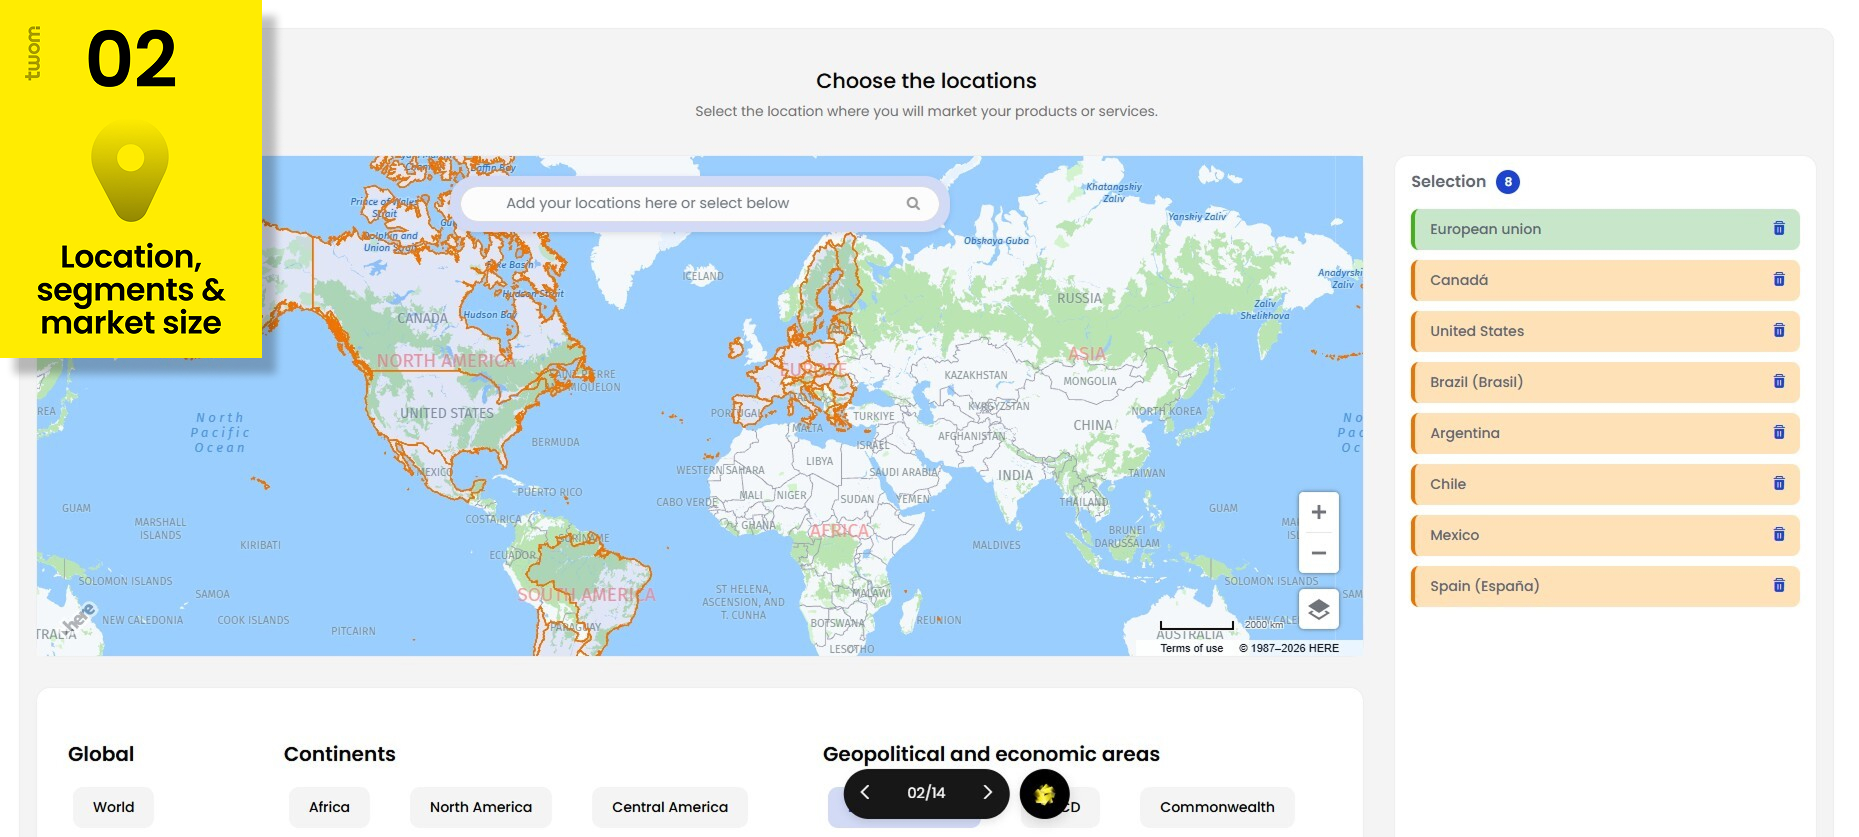Toggle the World location chip
1859x837 pixels.
pos(113,807)
